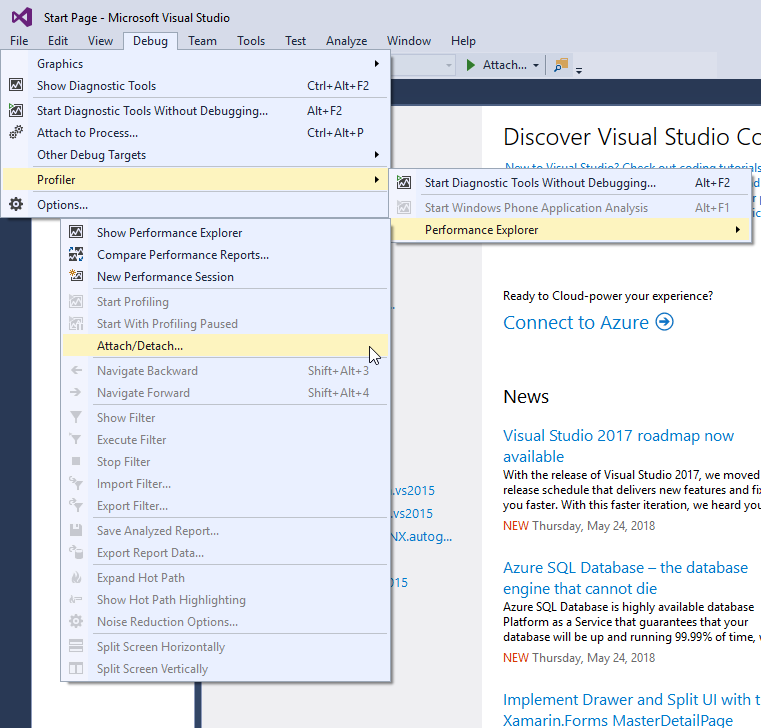Open the Analyze menu
This screenshot has height=728, width=761.
[347, 41]
